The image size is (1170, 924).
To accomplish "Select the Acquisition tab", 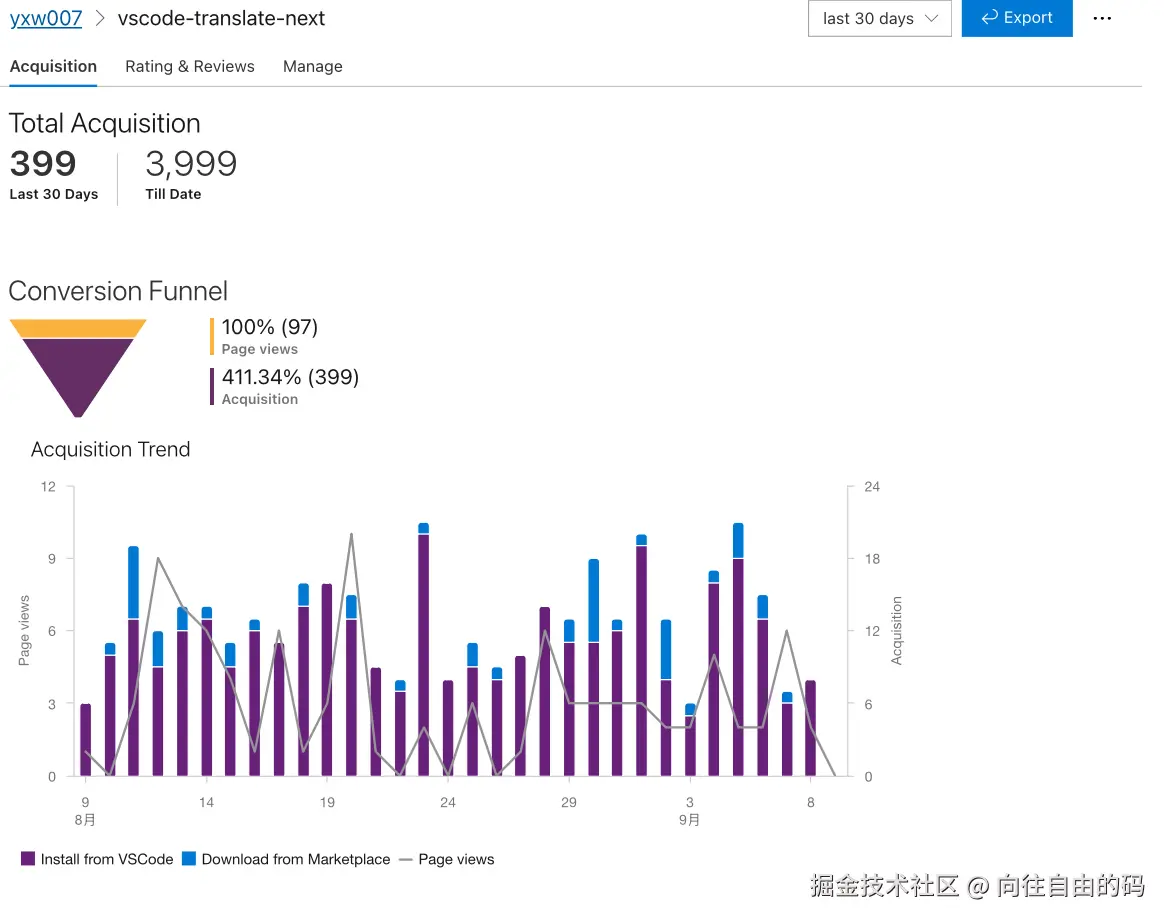I will (53, 66).
